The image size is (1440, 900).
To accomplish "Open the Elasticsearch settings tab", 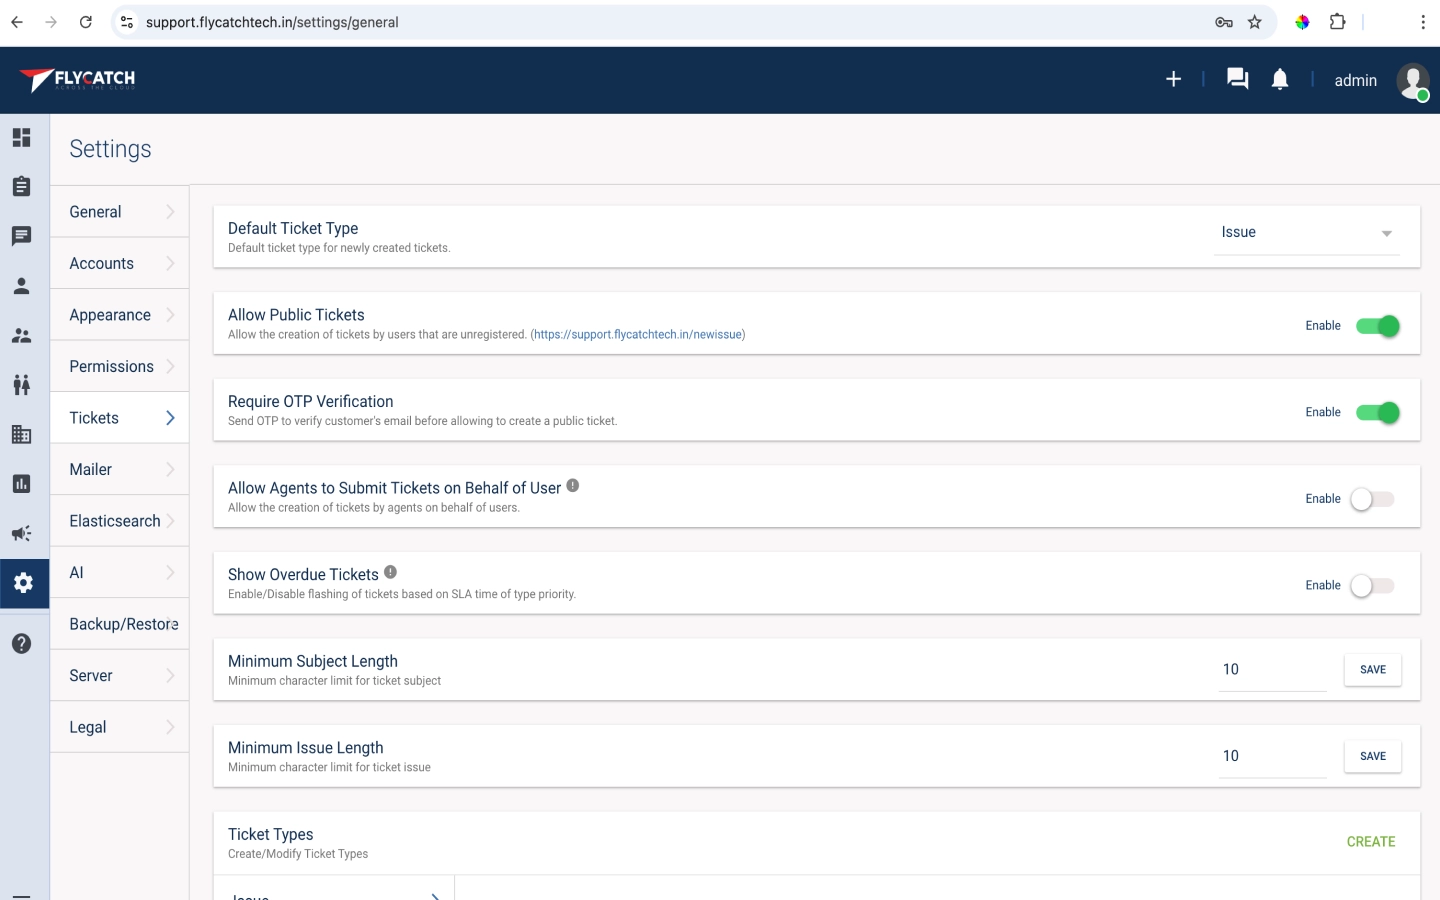I will 120,521.
